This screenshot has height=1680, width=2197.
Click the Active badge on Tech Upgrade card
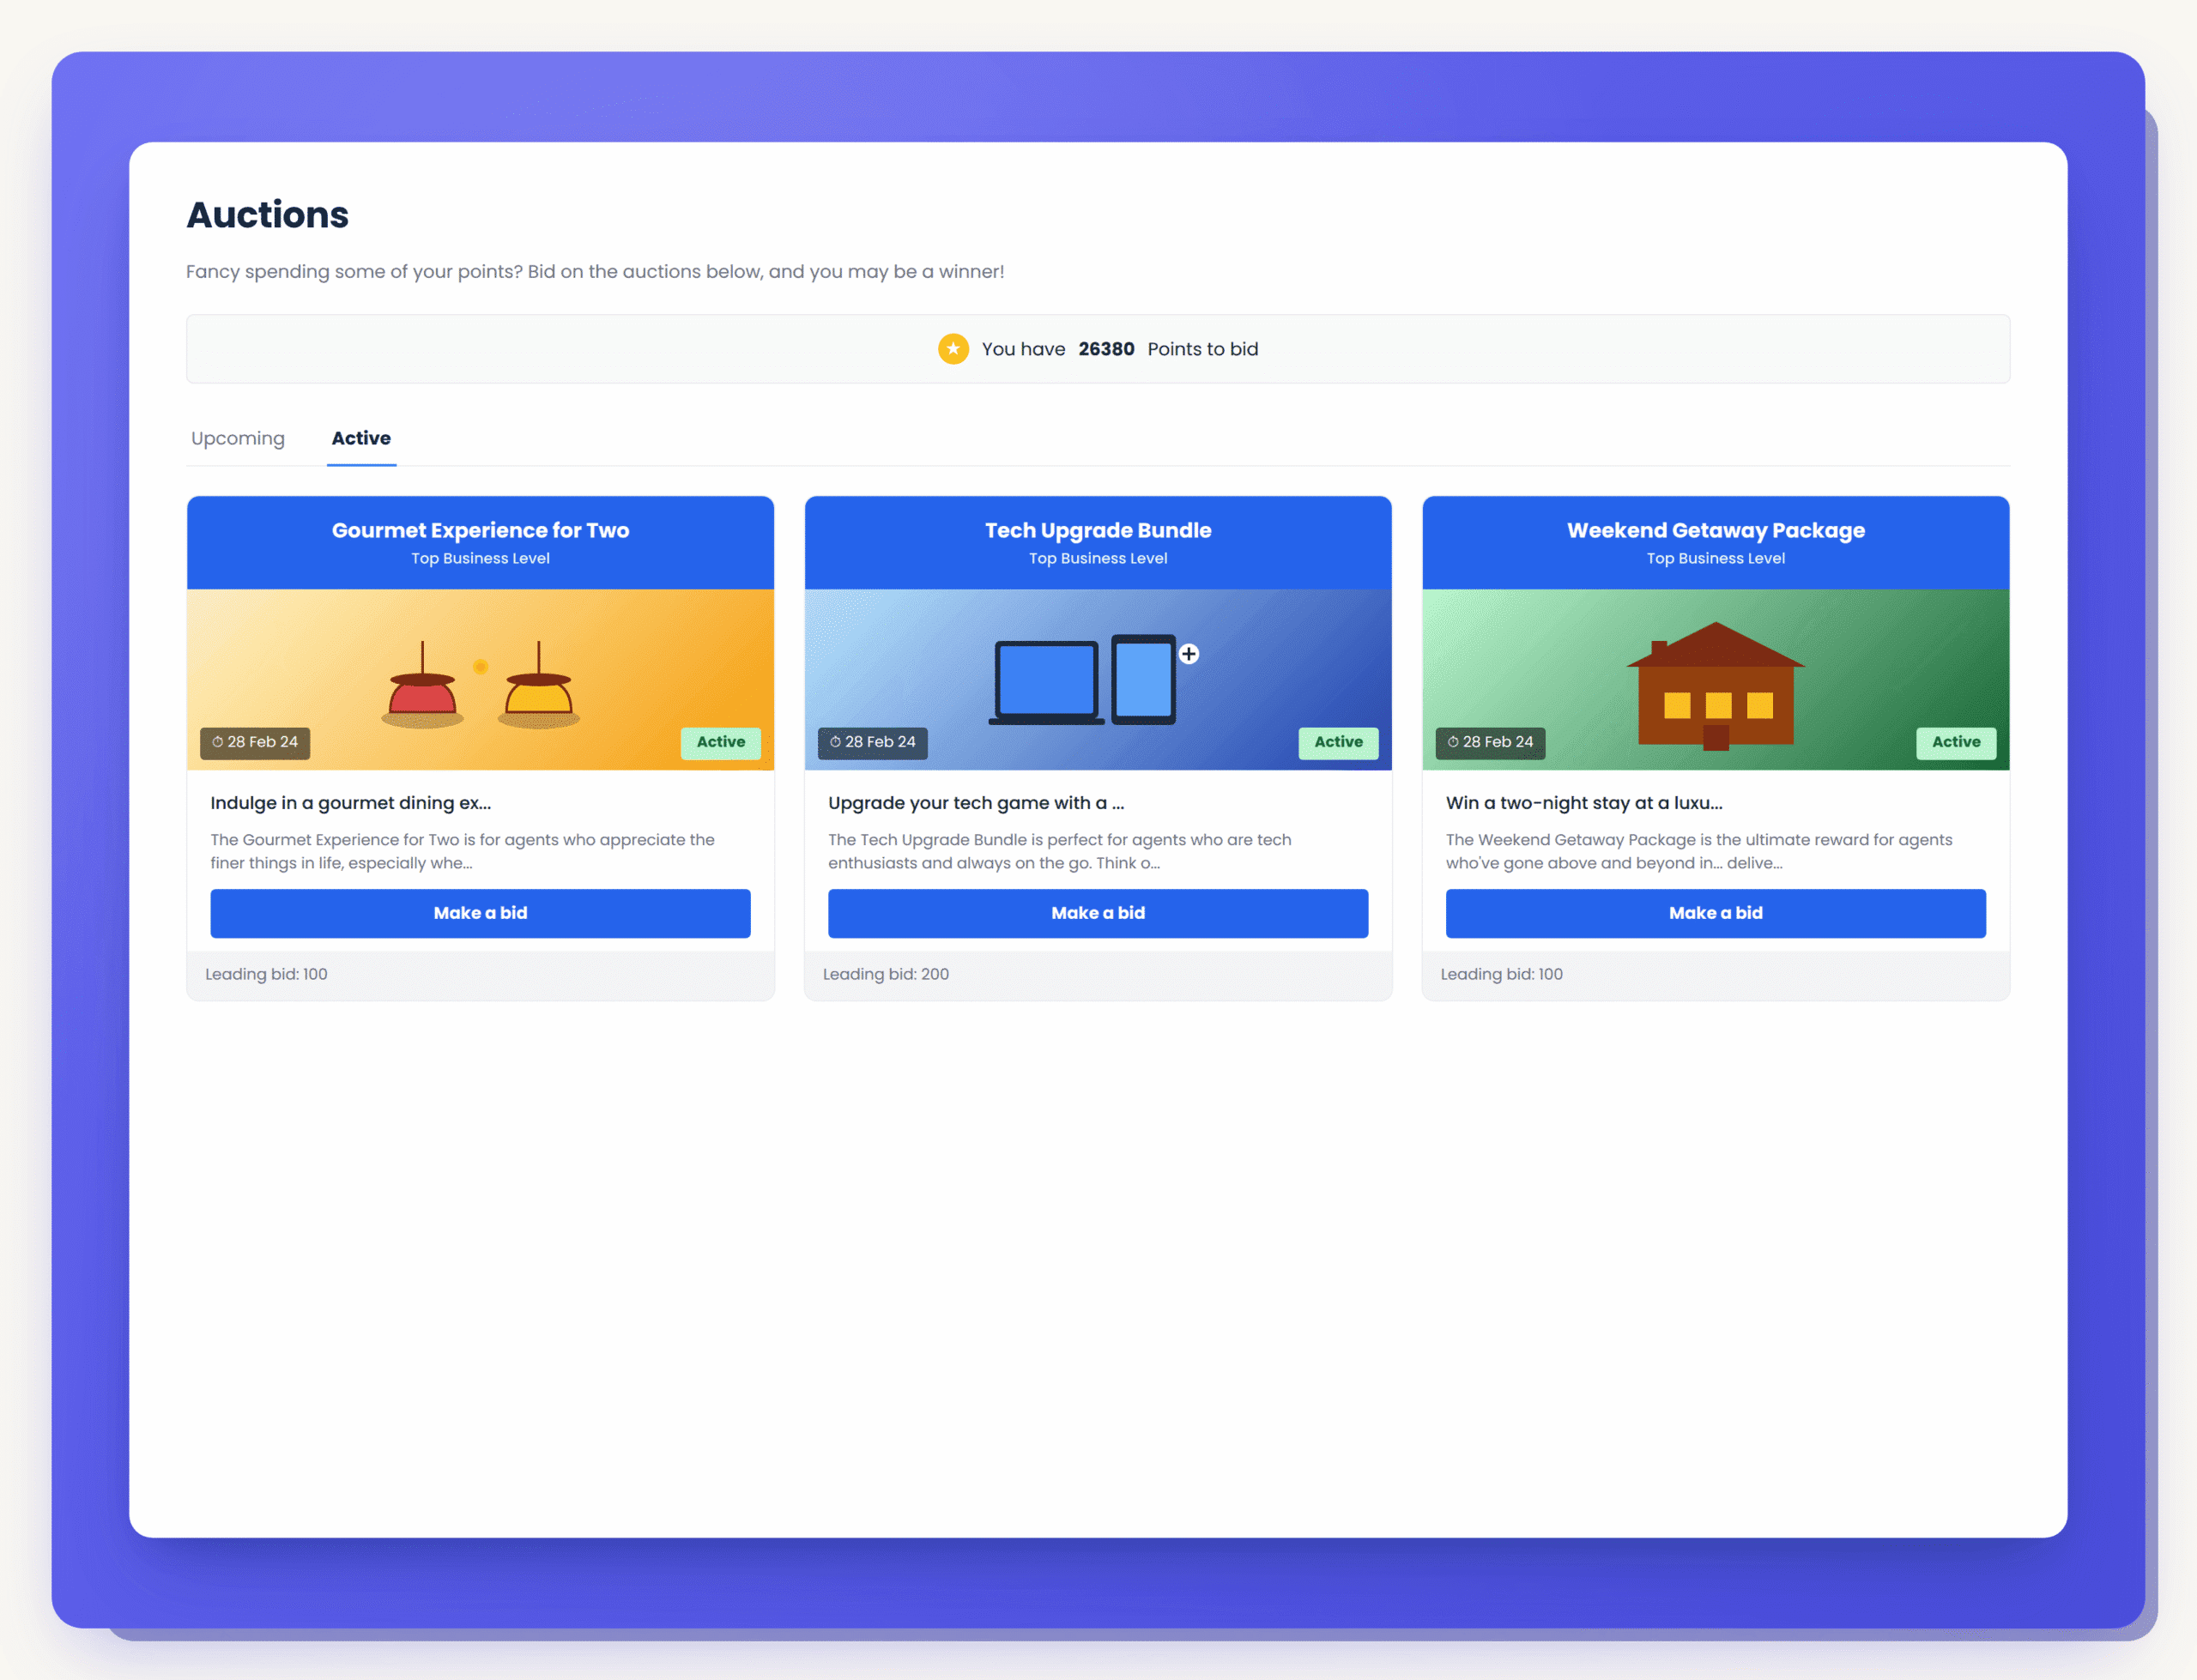point(1338,742)
